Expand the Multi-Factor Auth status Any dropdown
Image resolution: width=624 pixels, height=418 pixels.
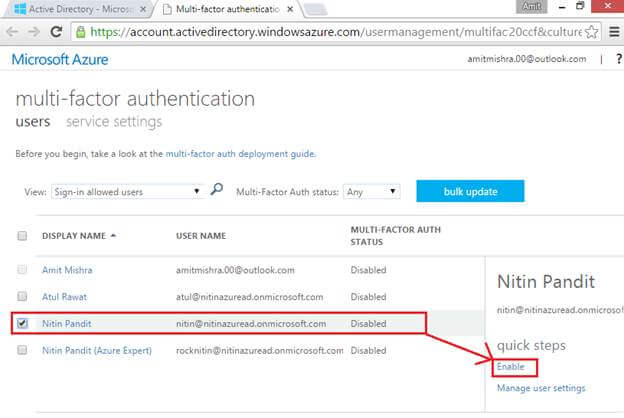371,192
